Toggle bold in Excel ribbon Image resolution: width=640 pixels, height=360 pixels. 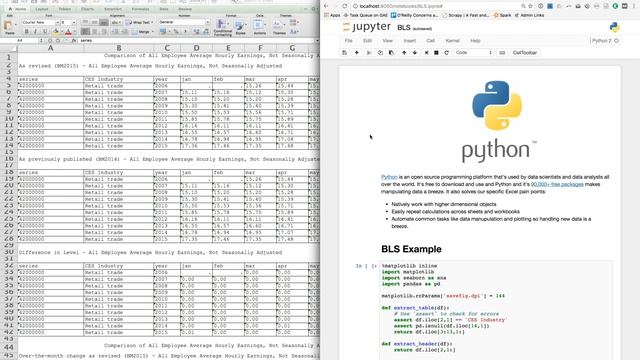pos(27,31)
